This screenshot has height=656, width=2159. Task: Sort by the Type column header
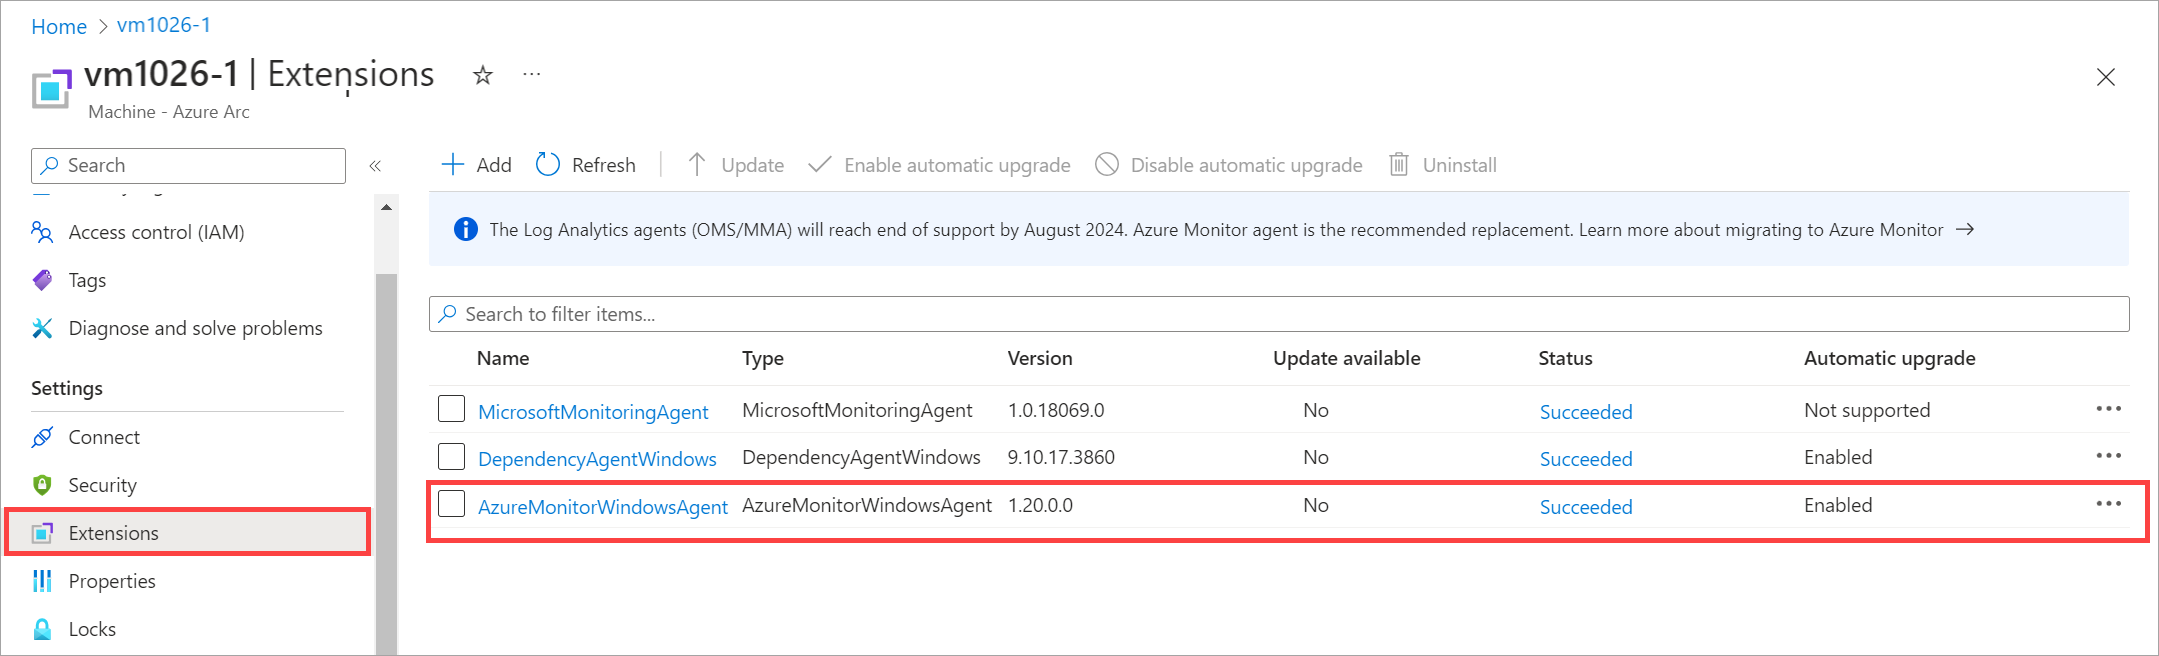(x=763, y=358)
